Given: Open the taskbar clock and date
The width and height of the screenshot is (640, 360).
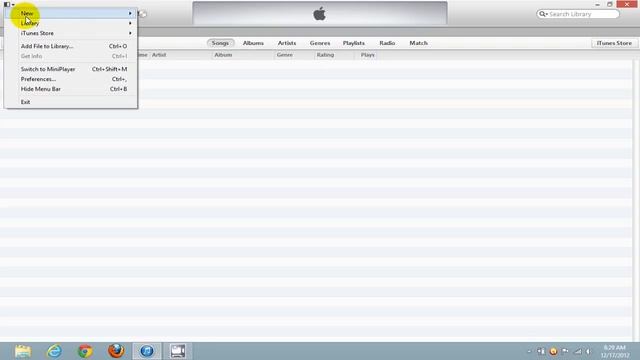Looking at the screenshot, I should 615,351.
